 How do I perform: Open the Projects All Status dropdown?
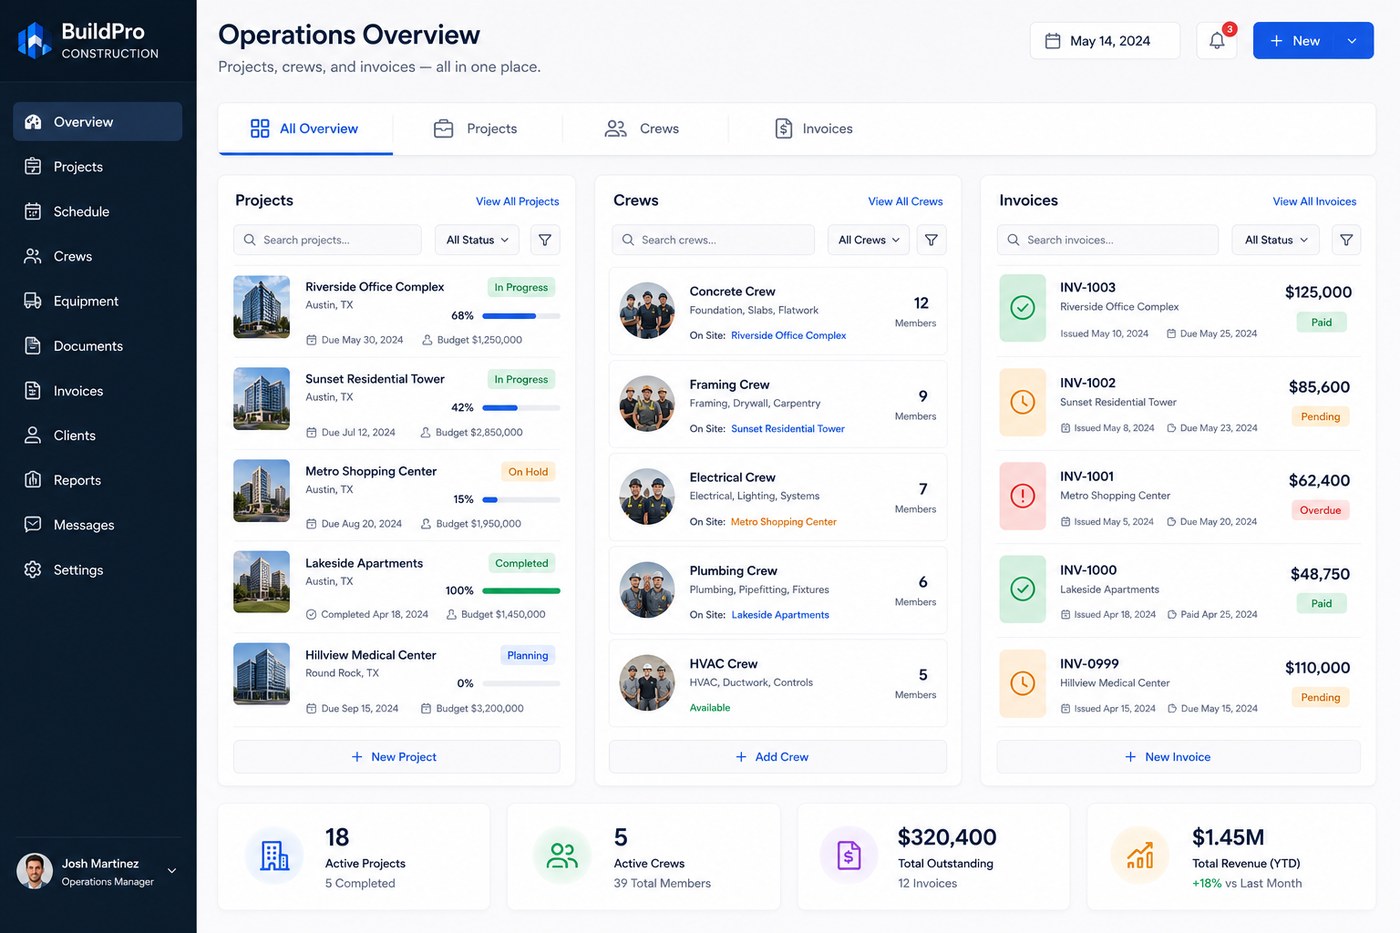coord(477,240)
